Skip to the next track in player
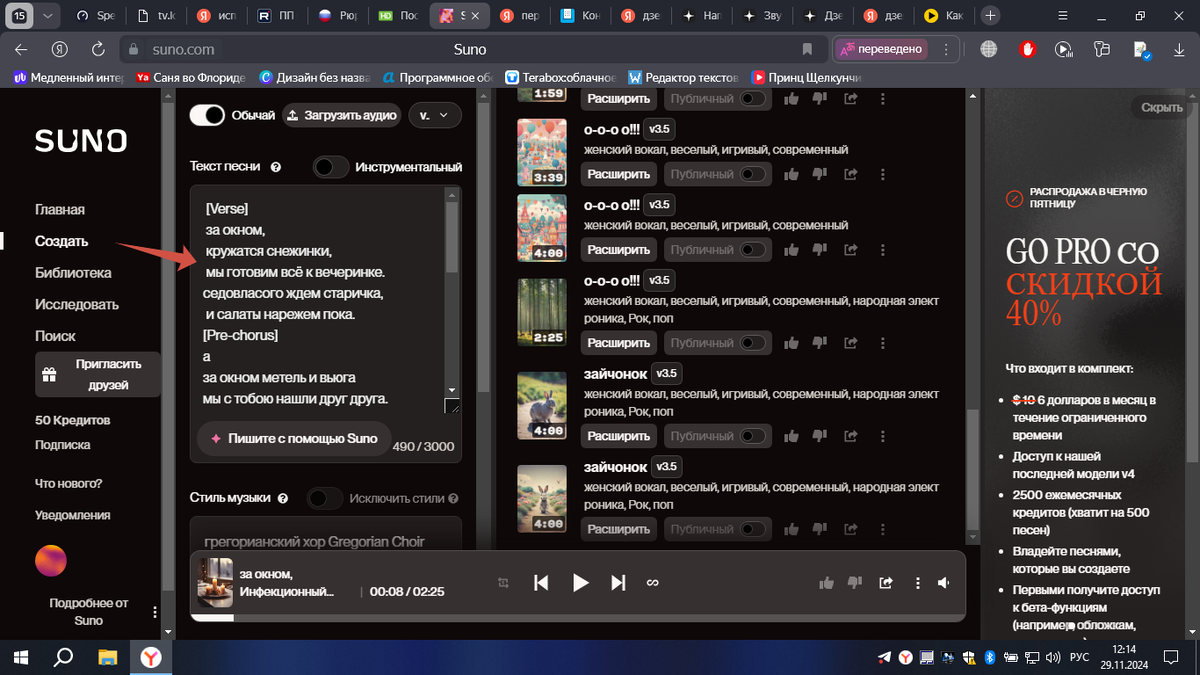Image resolution: width=1200 pixels, height=675 pixels. pyautogui.click(x=618, y=583)
